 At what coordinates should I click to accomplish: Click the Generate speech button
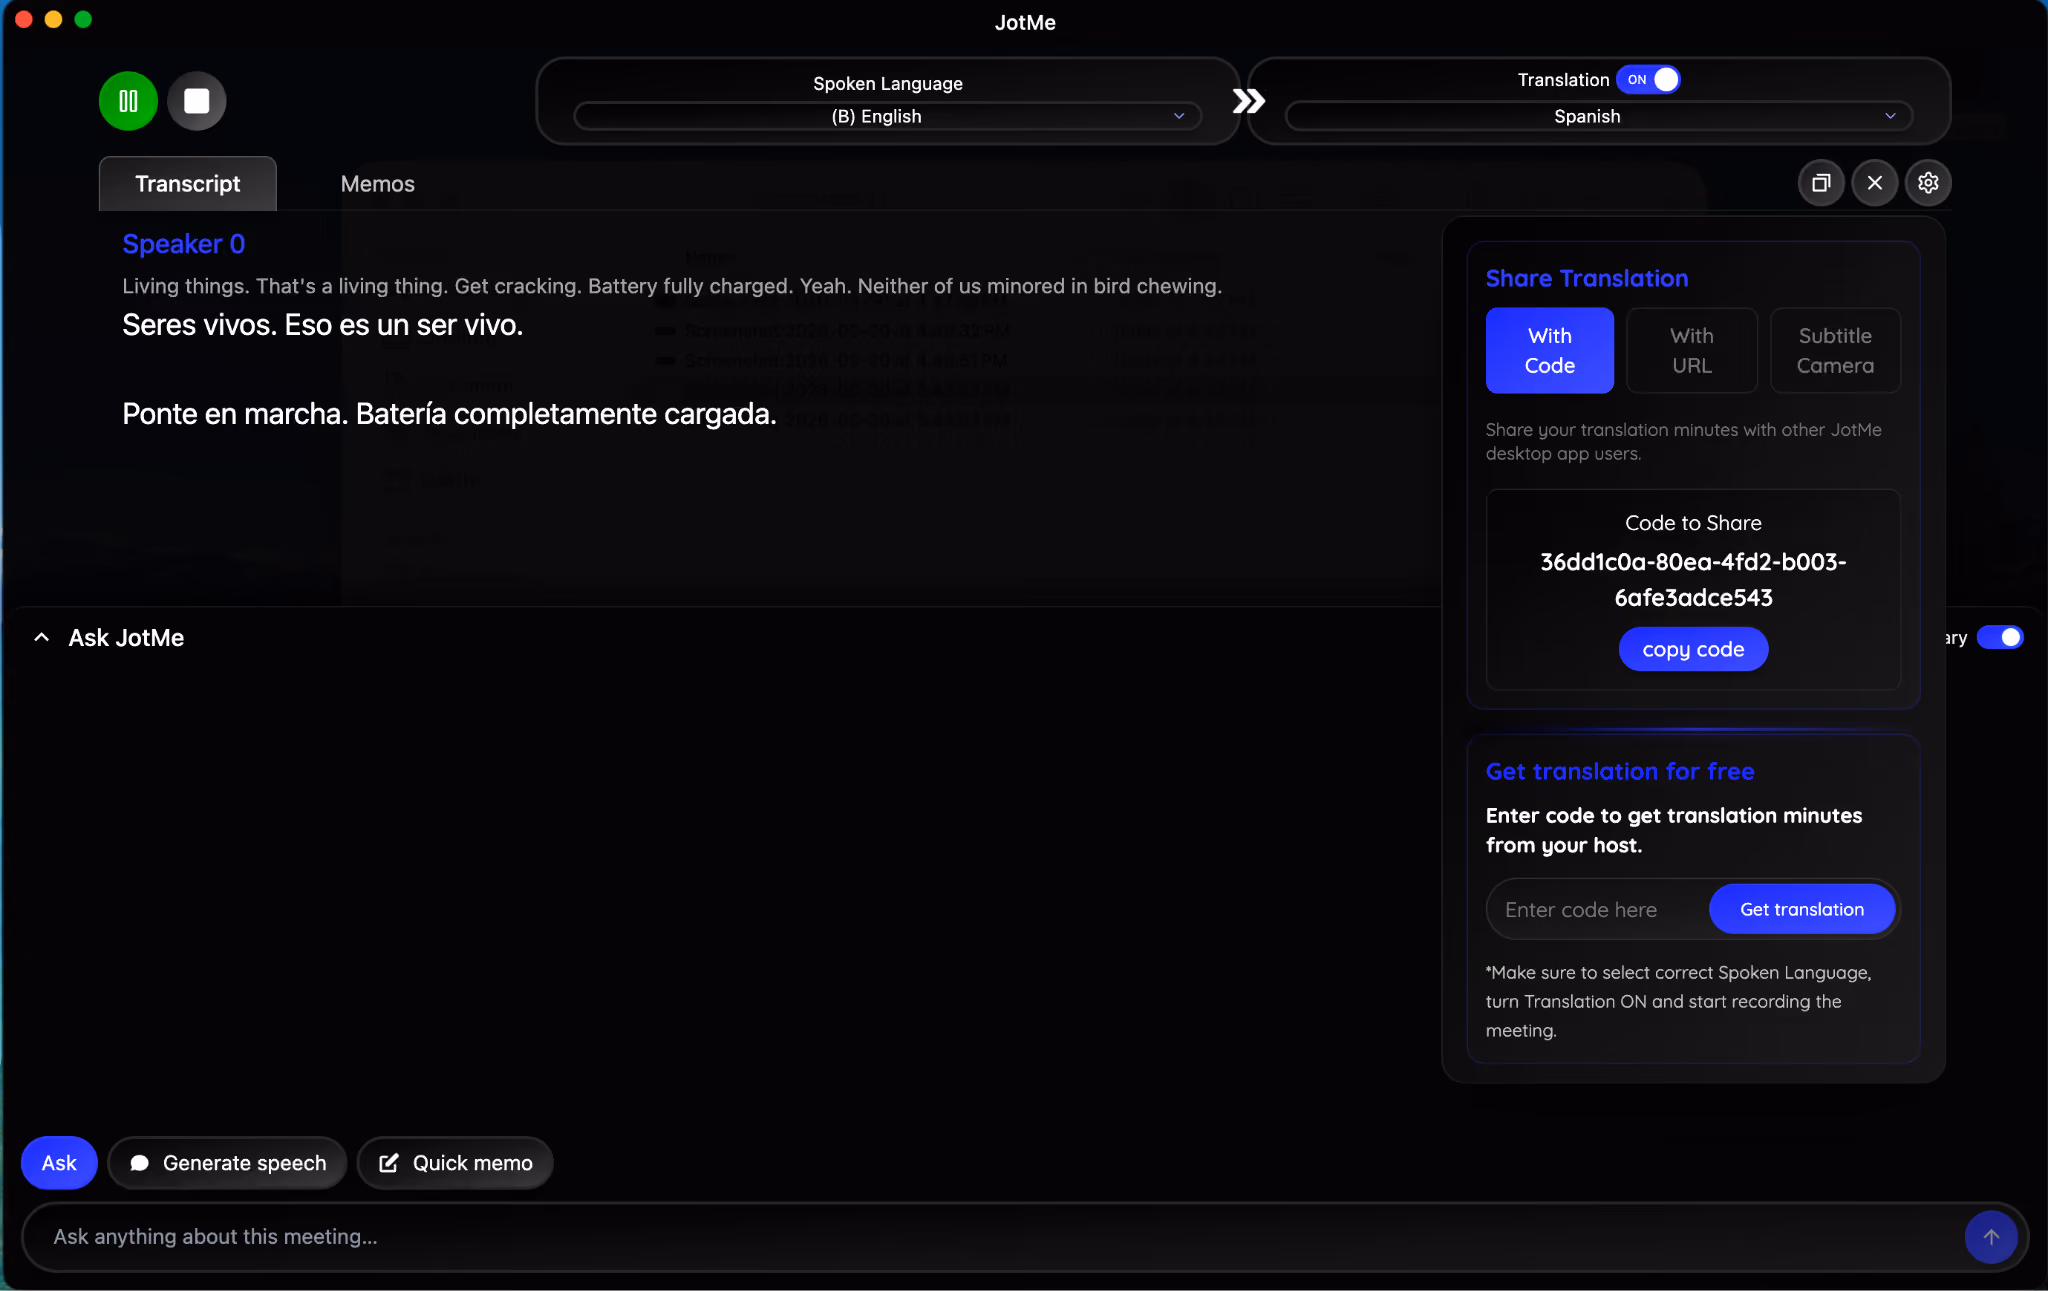[x=227, y=1163]
